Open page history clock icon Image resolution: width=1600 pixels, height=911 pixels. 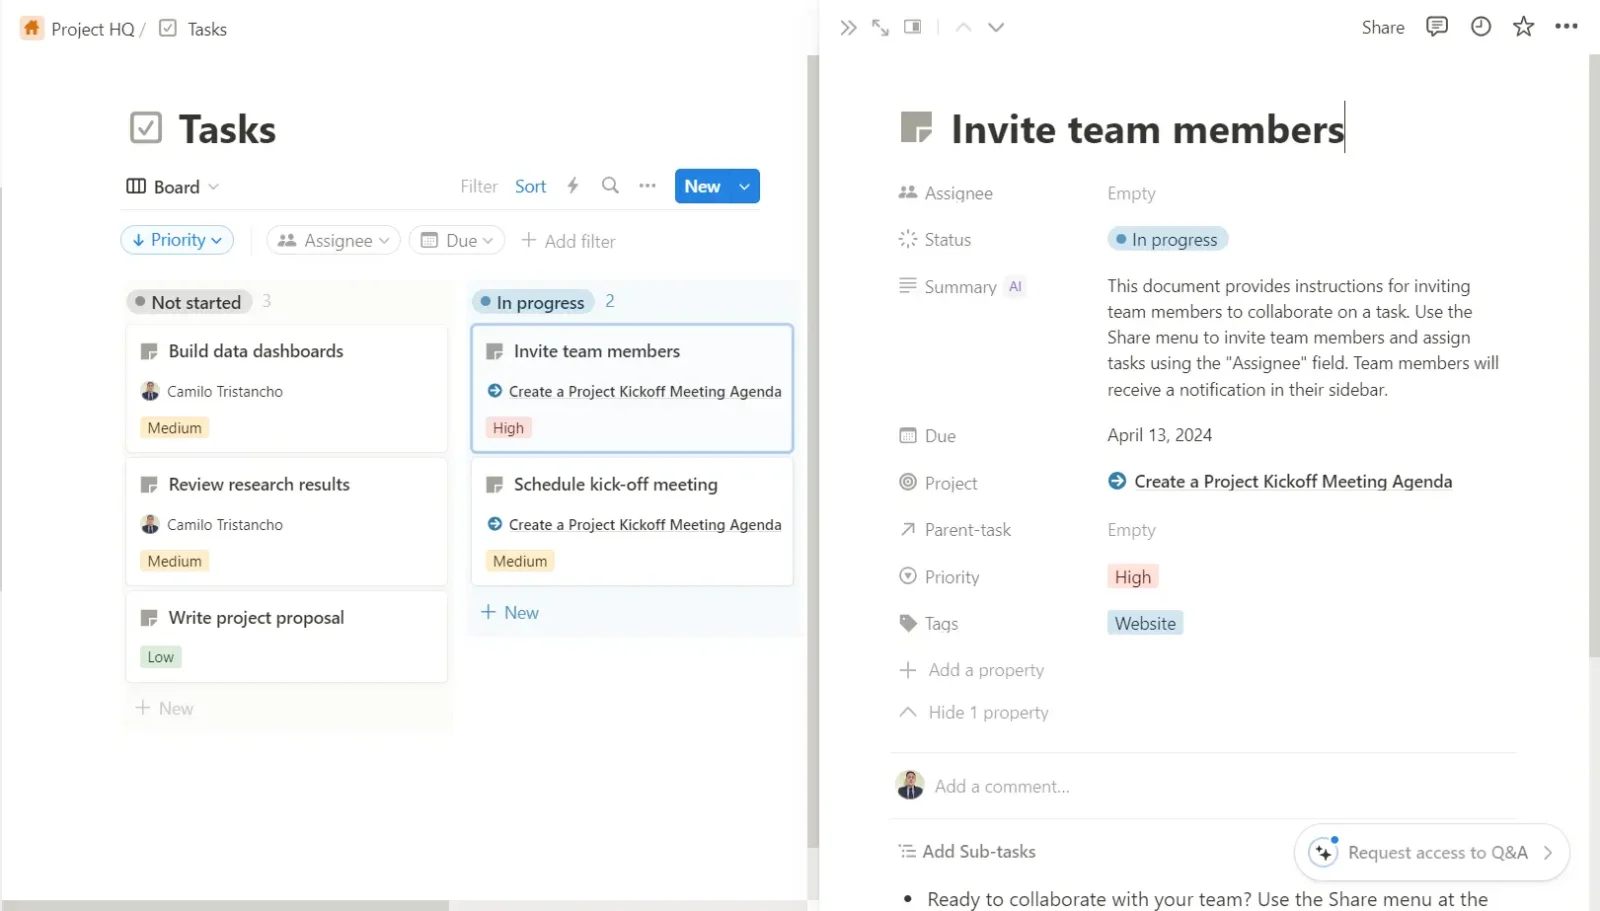pyautogui.click(x=1481, y=27)
